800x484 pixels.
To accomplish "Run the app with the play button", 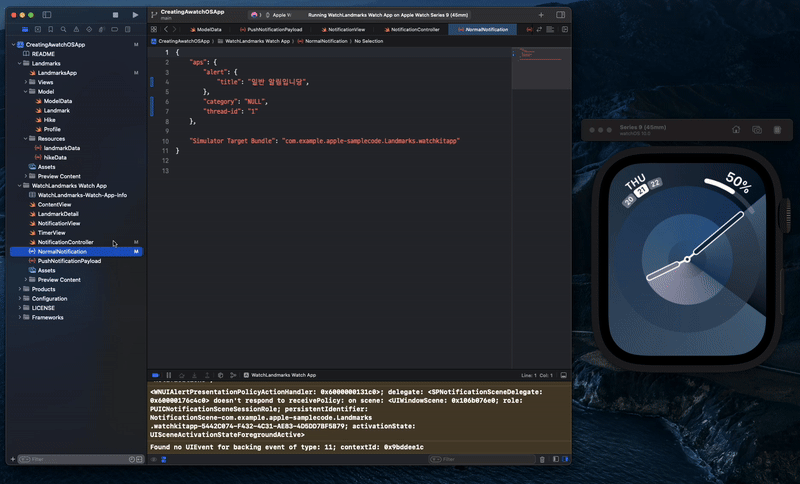I will pos(135,15).
